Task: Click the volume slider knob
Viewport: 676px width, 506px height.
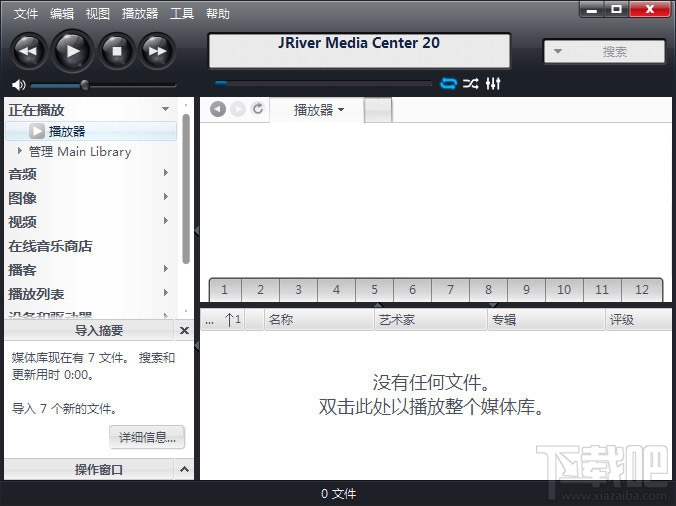Action: pos(85,85)
